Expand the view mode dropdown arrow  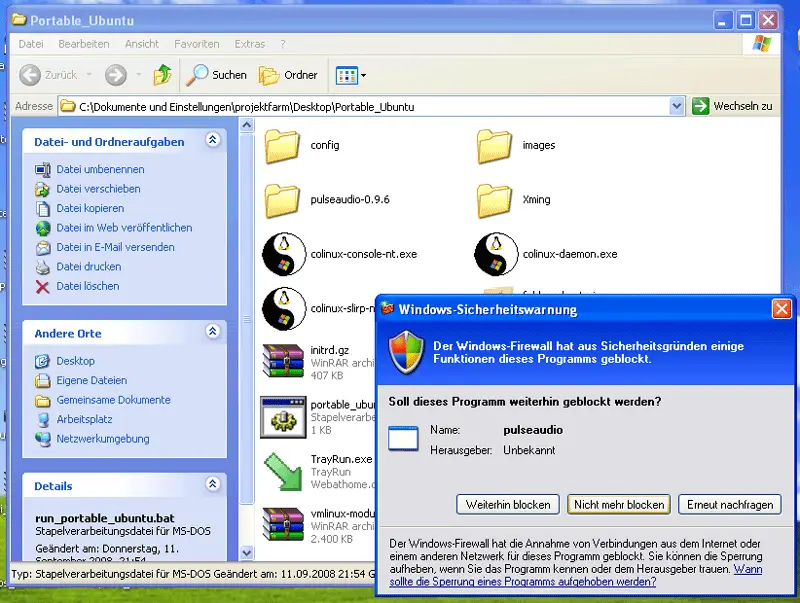(363, 76)
